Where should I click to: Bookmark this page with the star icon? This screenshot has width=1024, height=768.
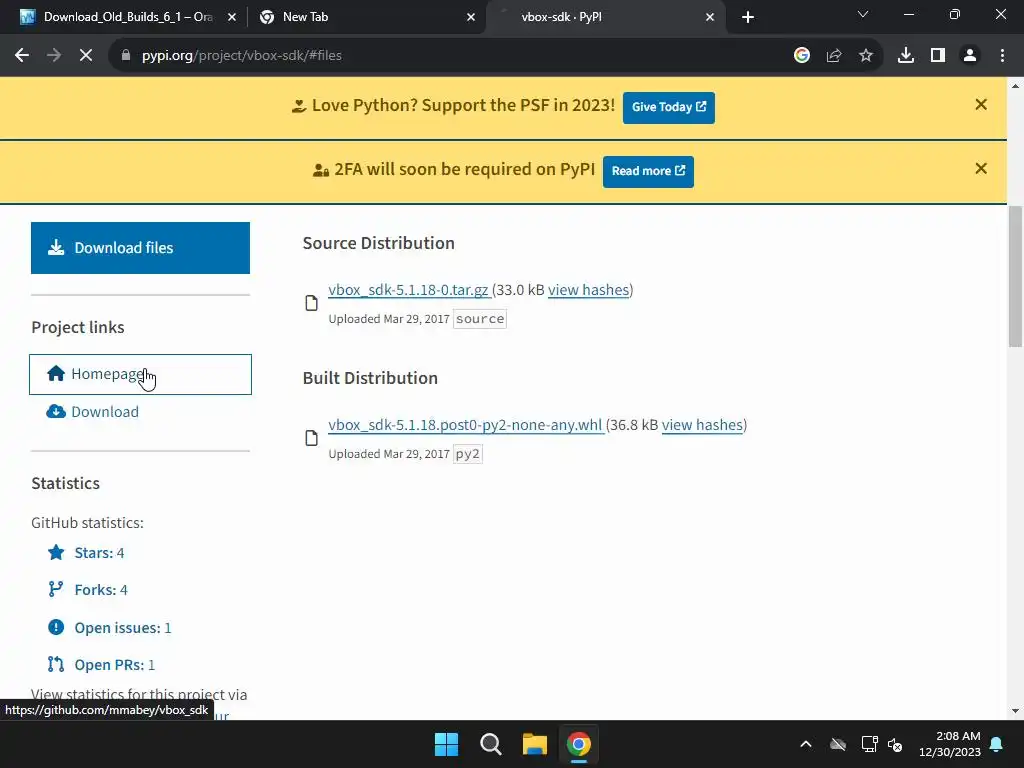[866, 56]
